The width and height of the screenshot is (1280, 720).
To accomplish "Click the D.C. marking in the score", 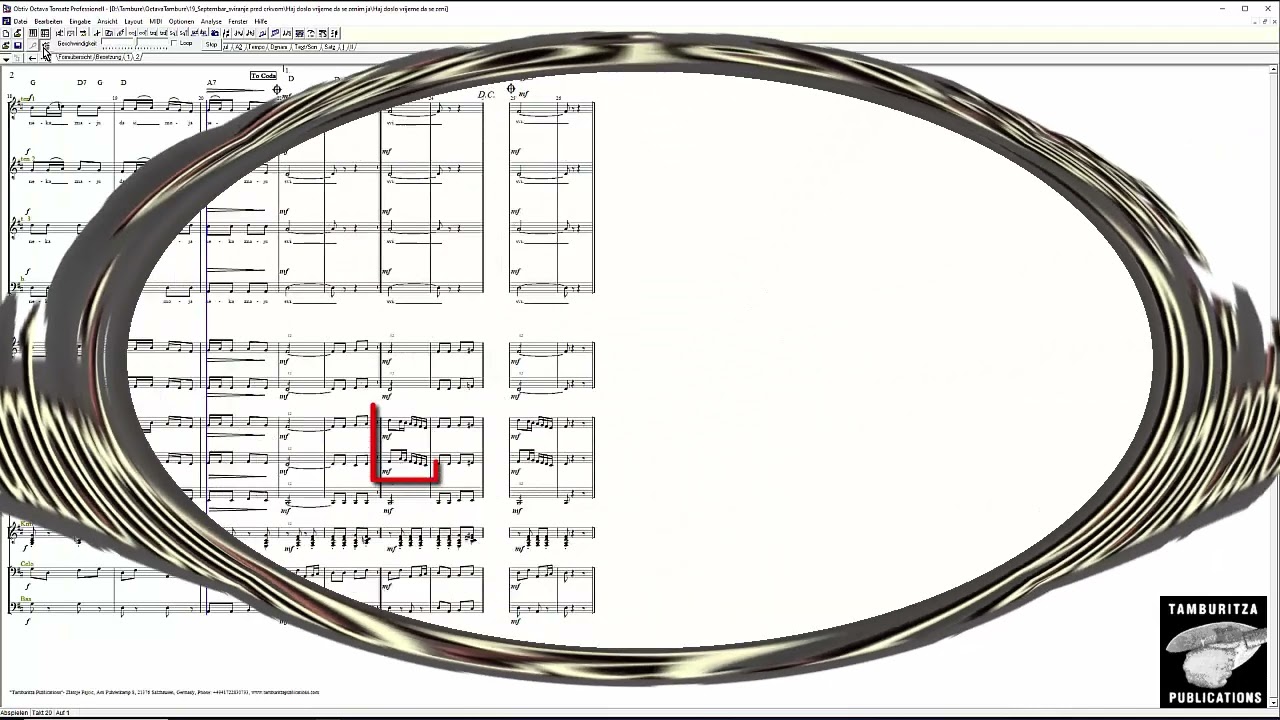I will [487, 95].
